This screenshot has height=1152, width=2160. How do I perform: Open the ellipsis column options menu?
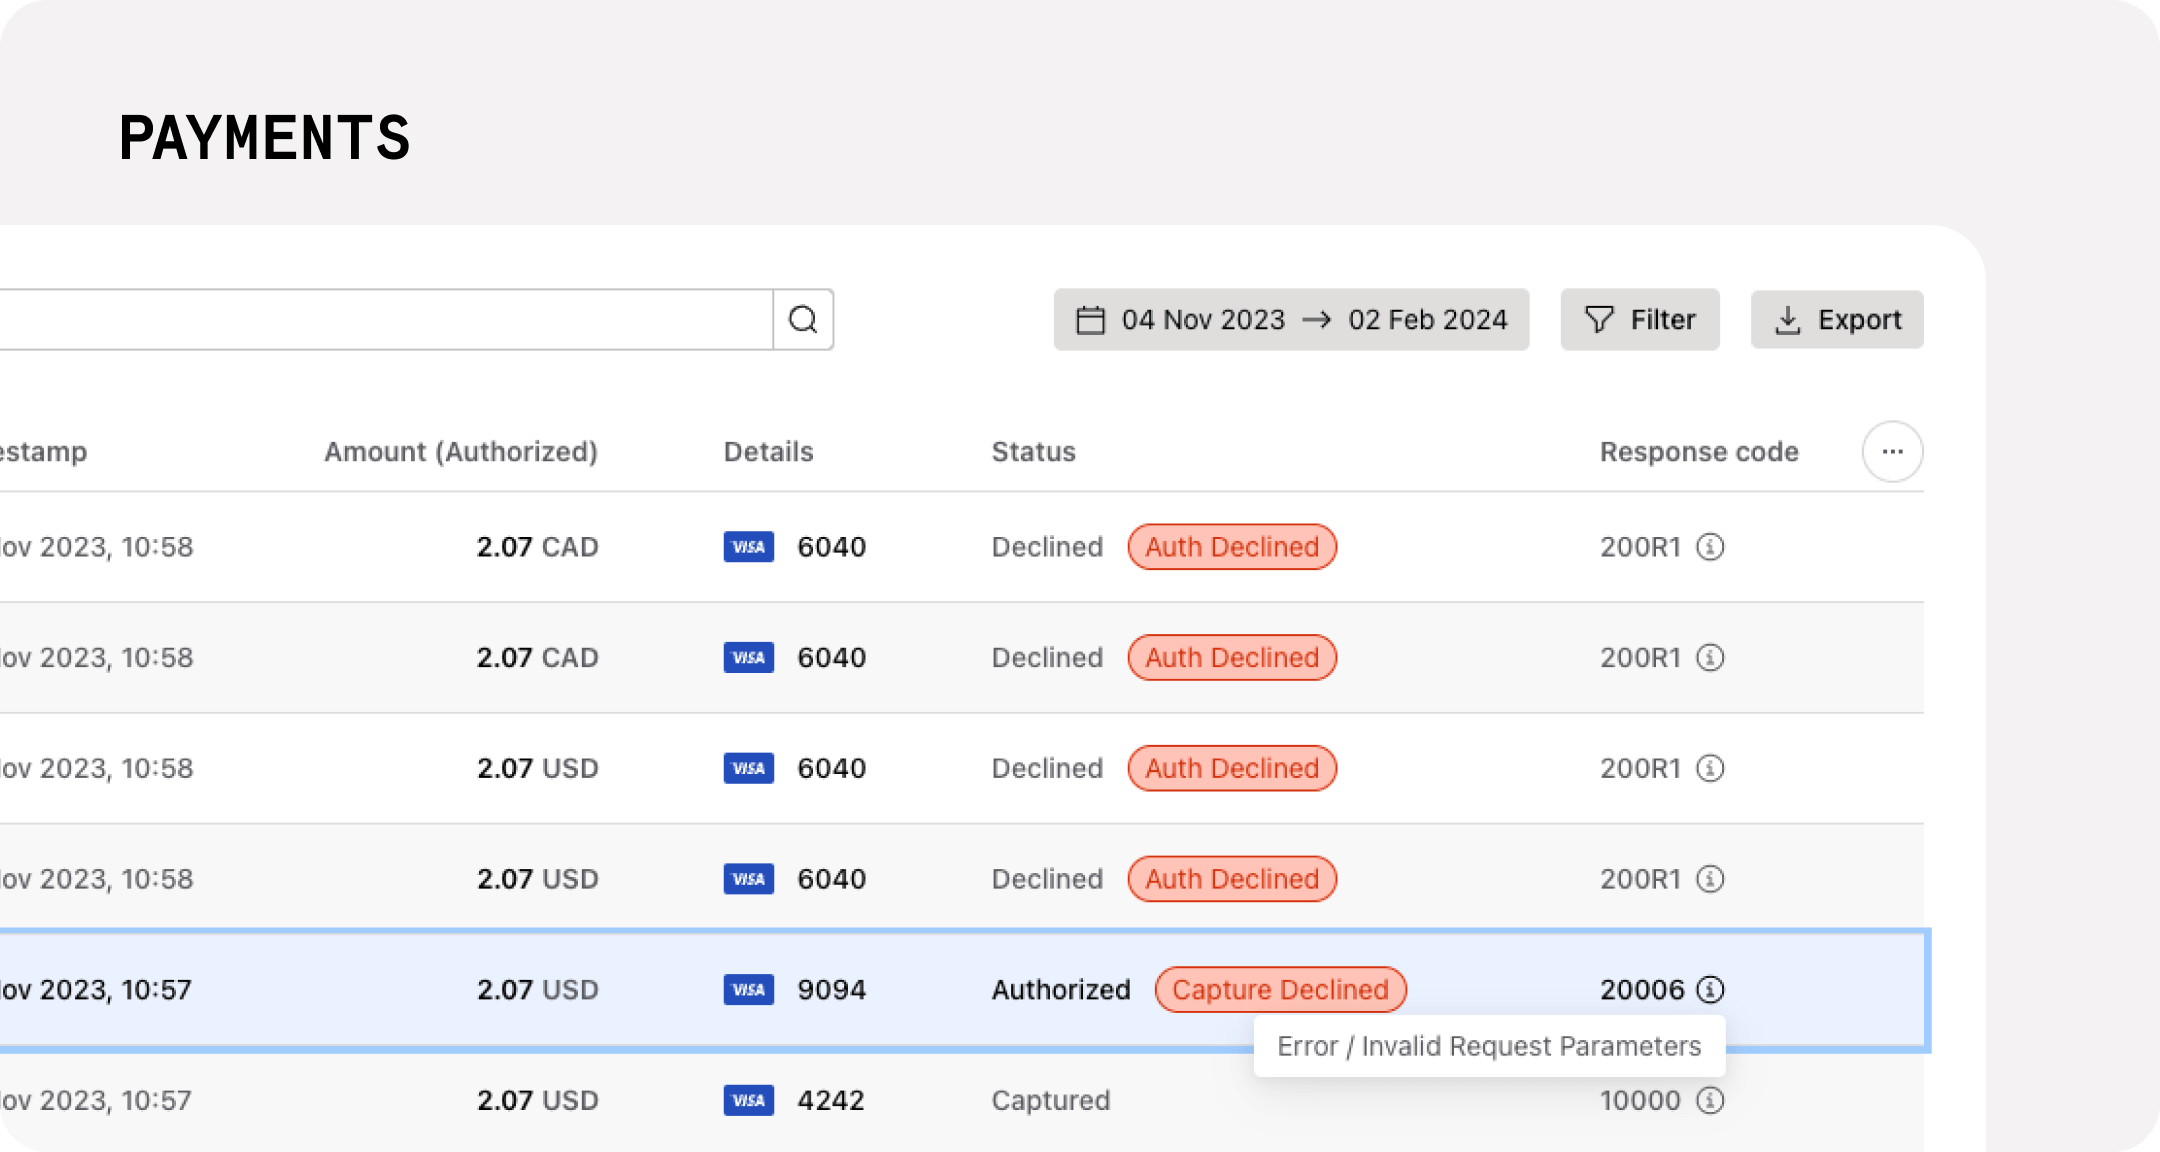(x=1892, y=451)
